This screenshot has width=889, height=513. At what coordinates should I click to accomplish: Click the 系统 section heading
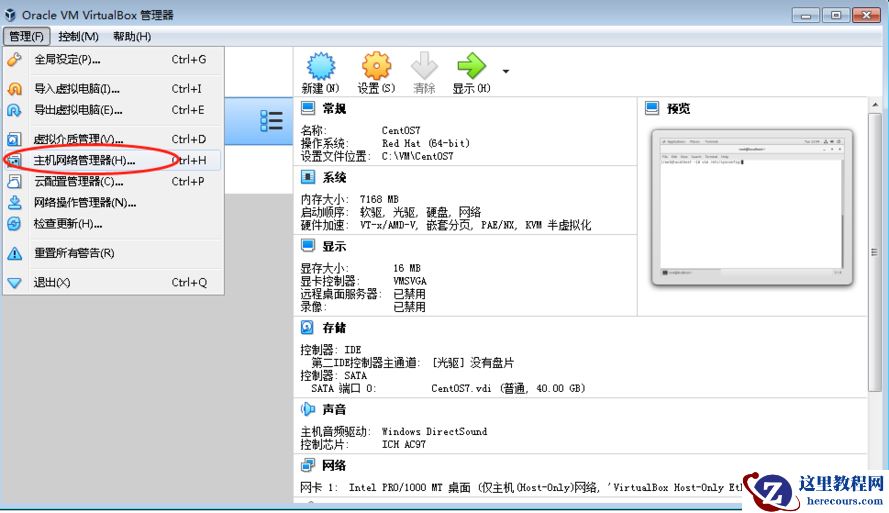point(334,177)
